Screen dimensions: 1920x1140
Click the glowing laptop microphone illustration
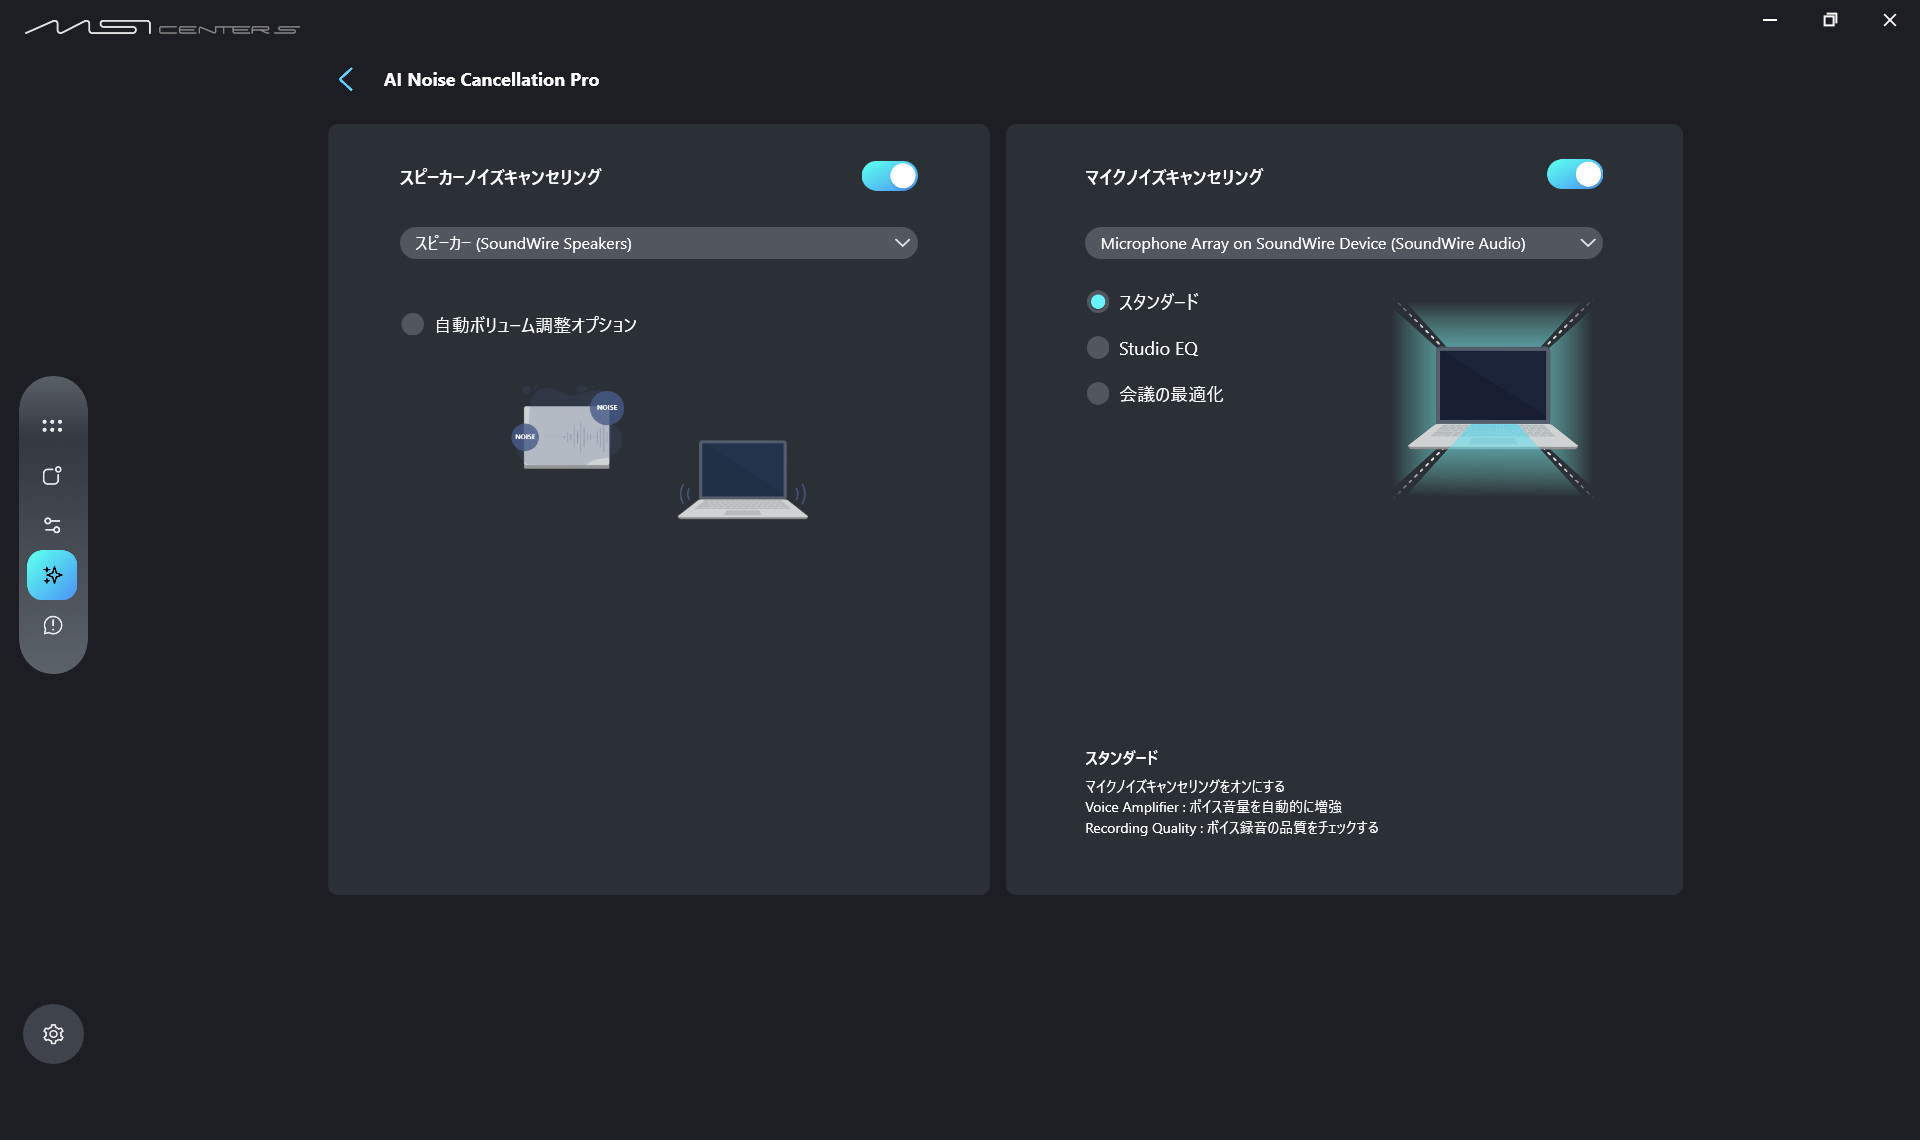click(x=1492, y=398)
